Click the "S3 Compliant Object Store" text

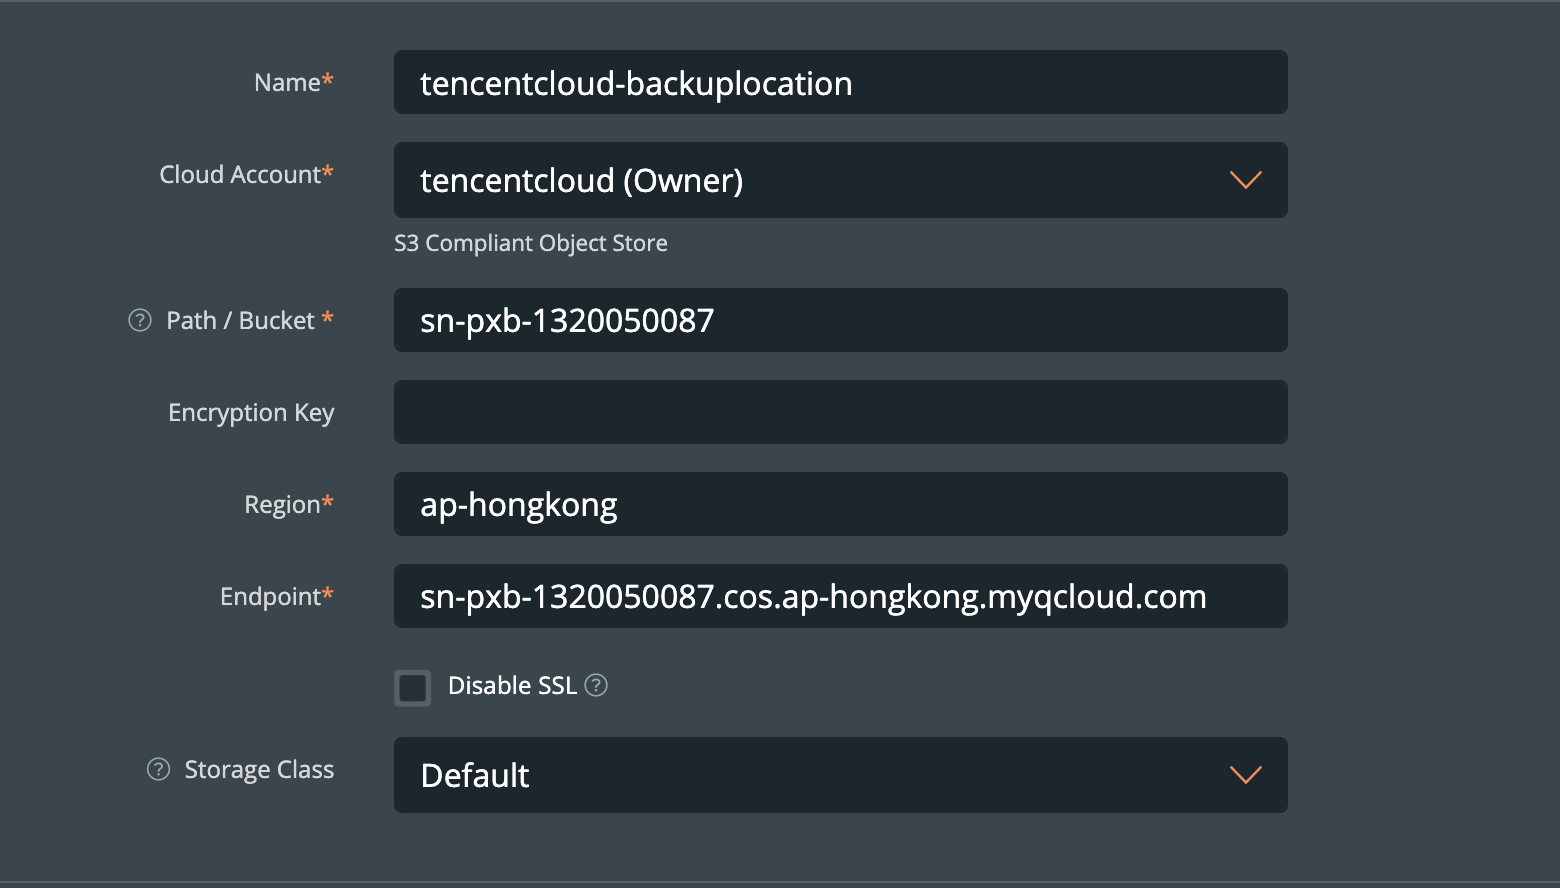(x=530, y=243)
